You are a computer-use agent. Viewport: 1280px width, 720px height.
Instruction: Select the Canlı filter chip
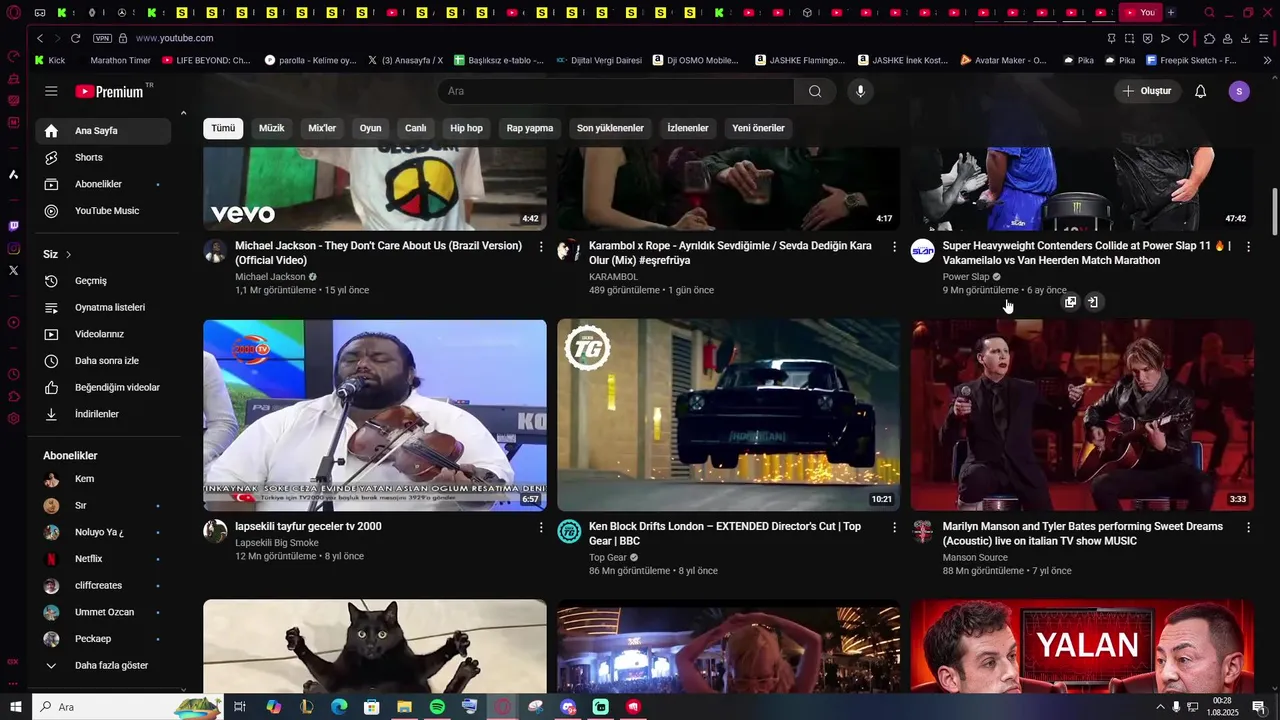(x=416, y=128)
